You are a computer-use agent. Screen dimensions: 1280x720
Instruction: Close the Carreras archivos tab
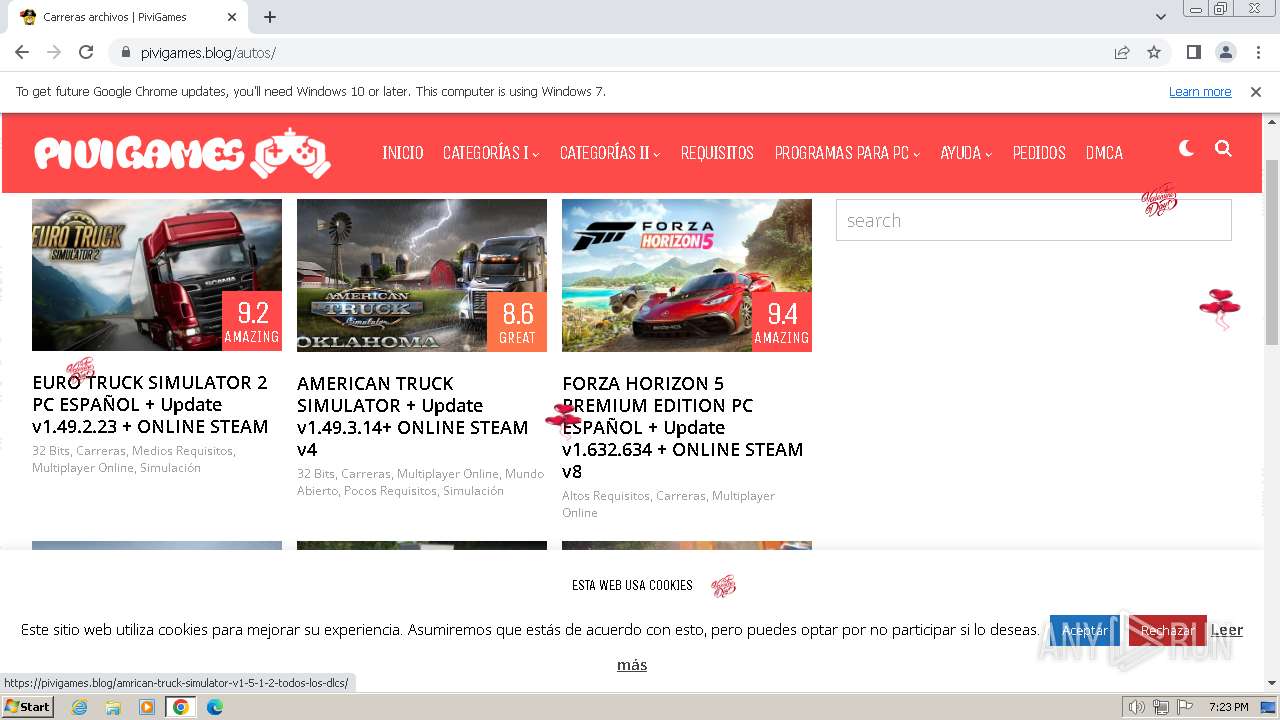click(232, 17)
